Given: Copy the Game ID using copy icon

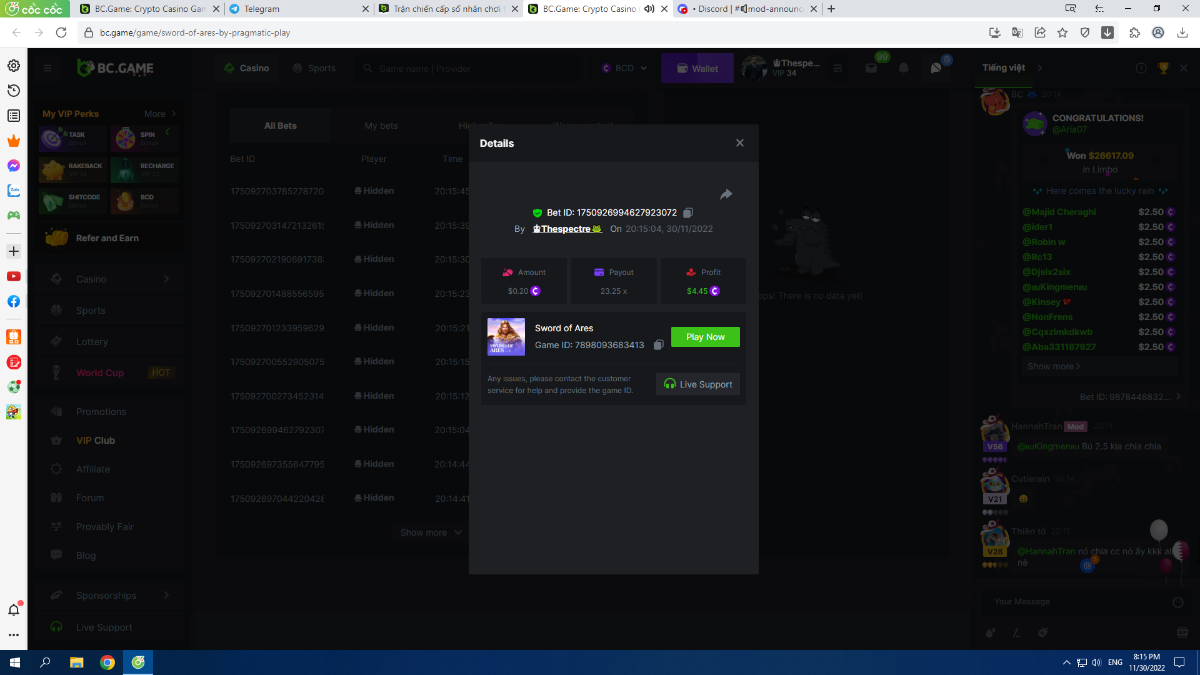Looking at the screenshot, I should [658, 345].
